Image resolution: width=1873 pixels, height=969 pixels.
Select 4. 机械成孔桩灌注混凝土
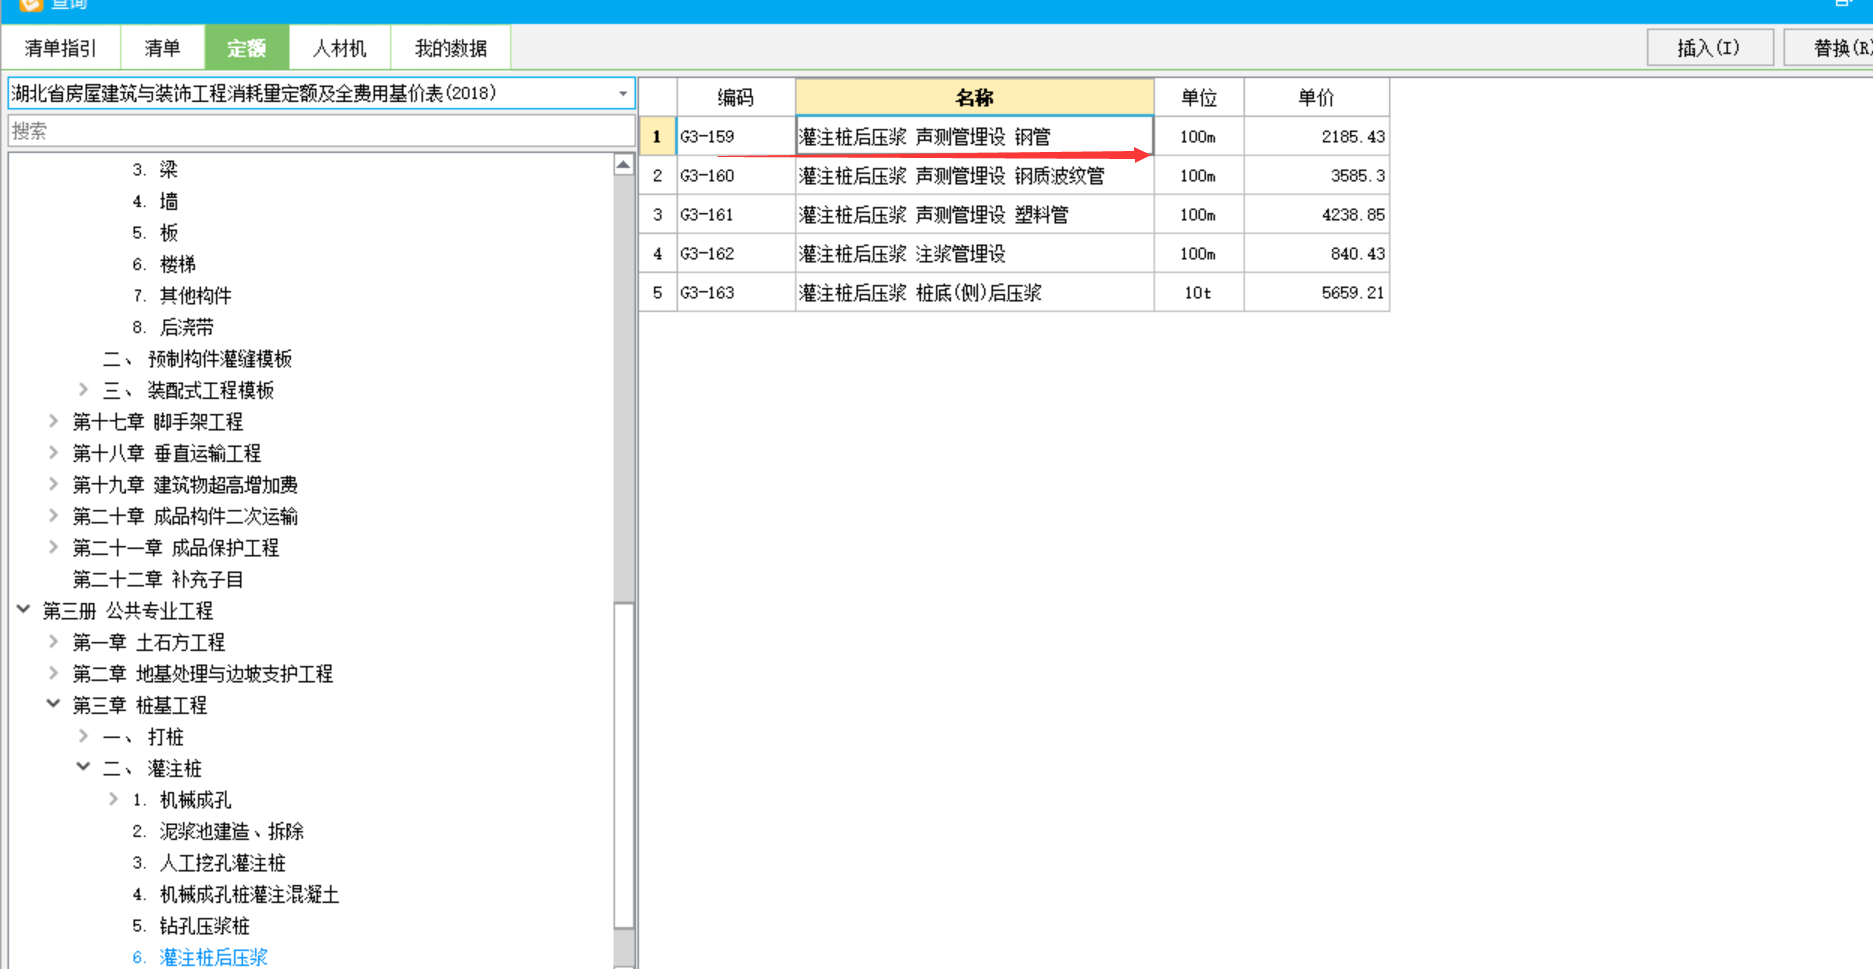click(236, 895)
